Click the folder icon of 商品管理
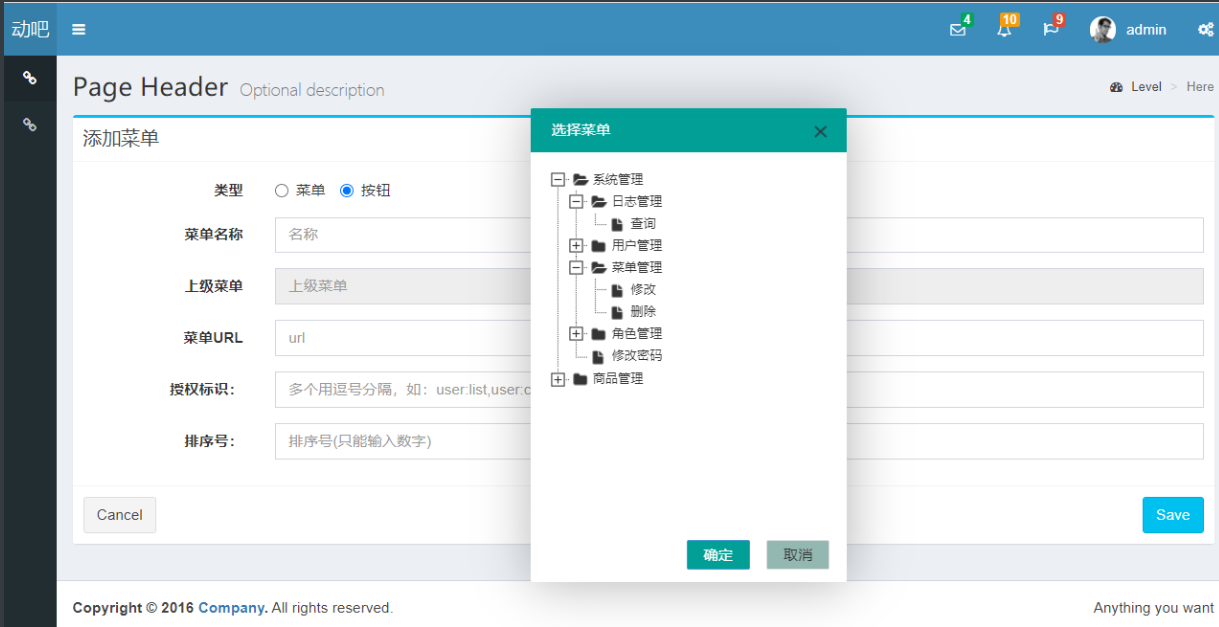Image resolution: width=1219 pixels, height=627 pixels. click(580, 379)
